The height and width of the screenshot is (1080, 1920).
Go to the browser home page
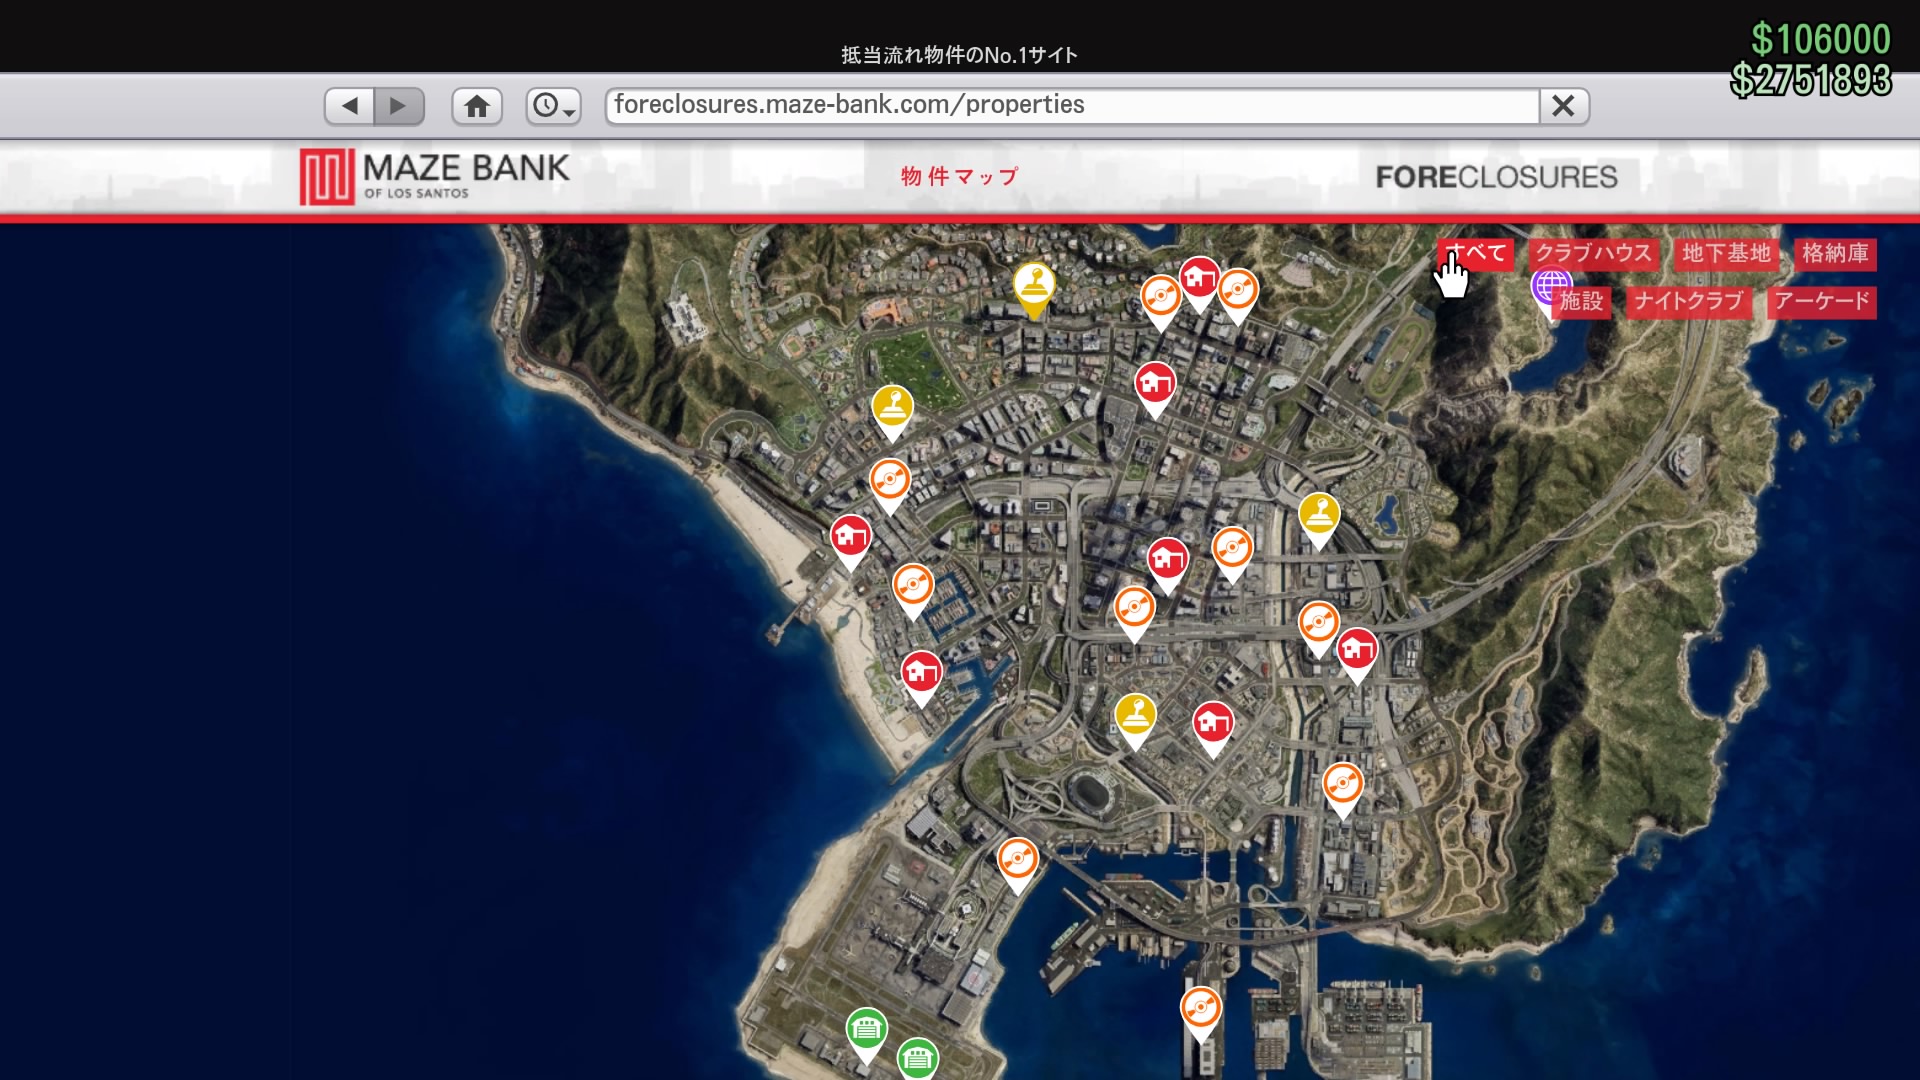click(477, 106)
